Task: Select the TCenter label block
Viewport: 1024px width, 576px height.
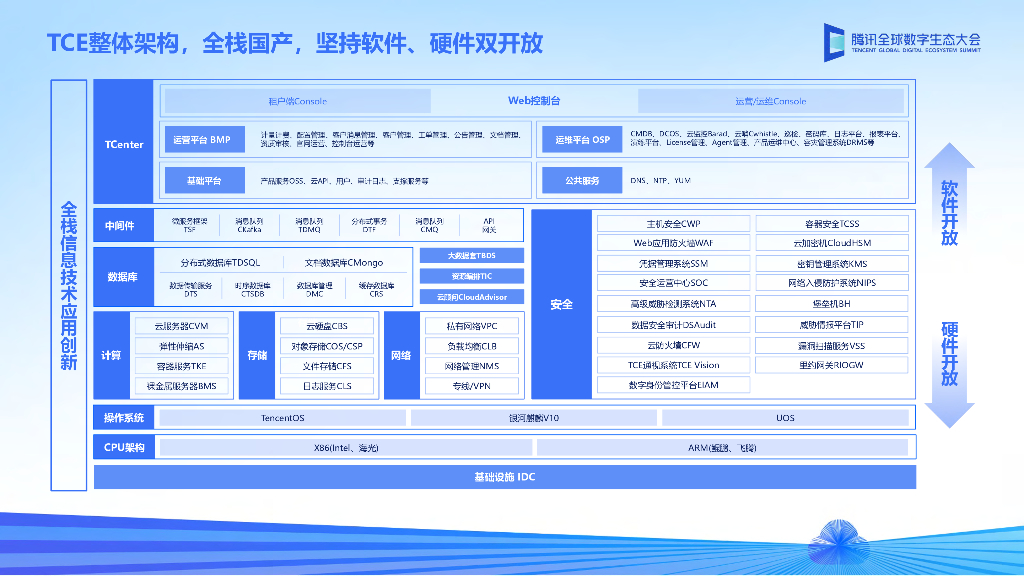Action: point(125,144)
